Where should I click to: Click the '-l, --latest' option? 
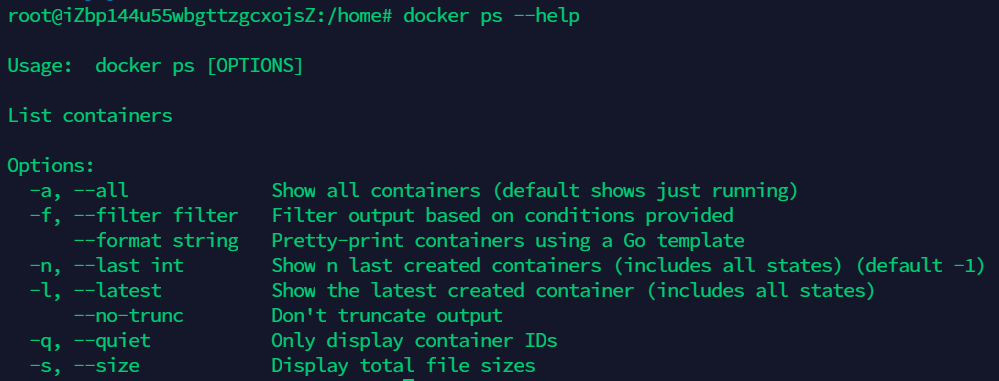click(96, 291)
